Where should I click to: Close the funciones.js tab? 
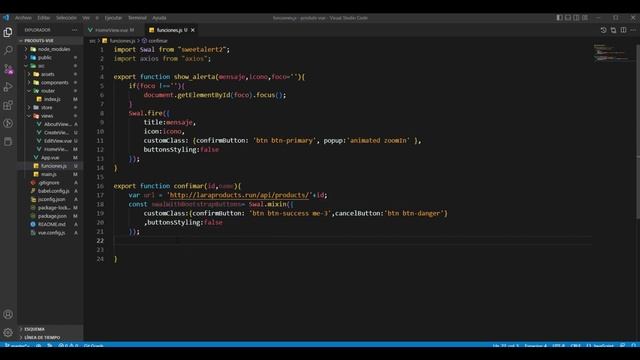pyautogui.click(x=193, y=30)
